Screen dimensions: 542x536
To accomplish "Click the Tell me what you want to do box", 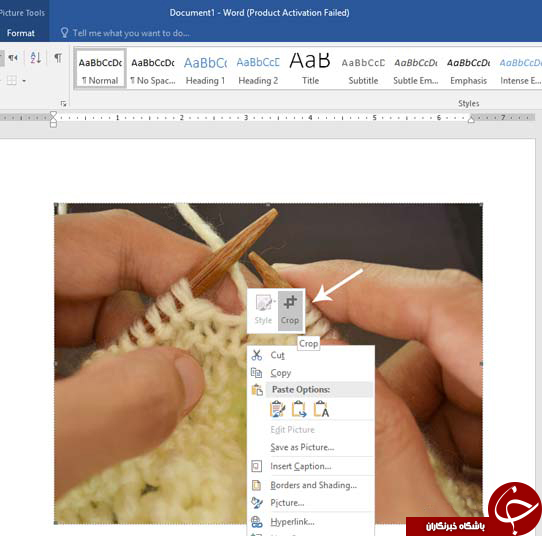I will pos(131,33).
